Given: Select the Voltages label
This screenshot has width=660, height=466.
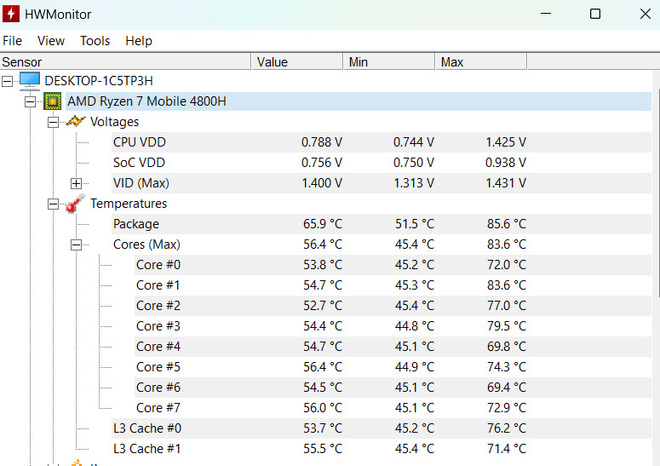Looking at the screenshot, I should 114,122.
